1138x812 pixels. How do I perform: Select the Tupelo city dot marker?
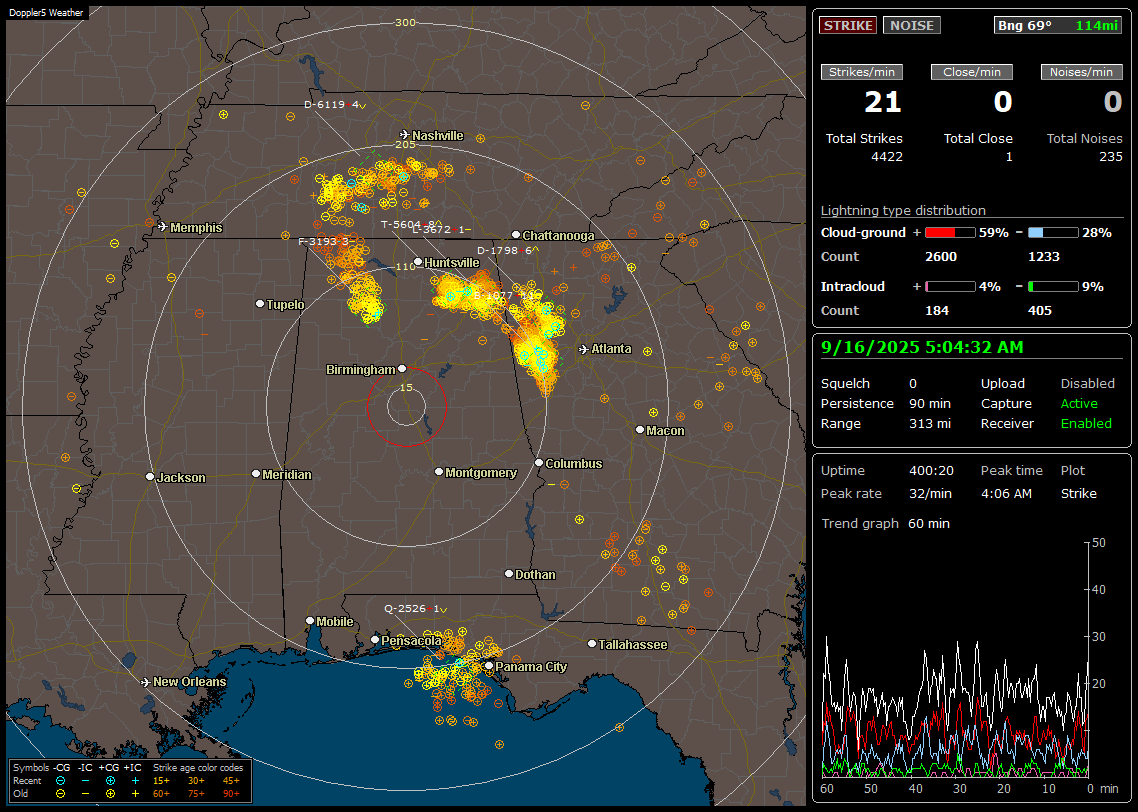(x=260, y=303)
